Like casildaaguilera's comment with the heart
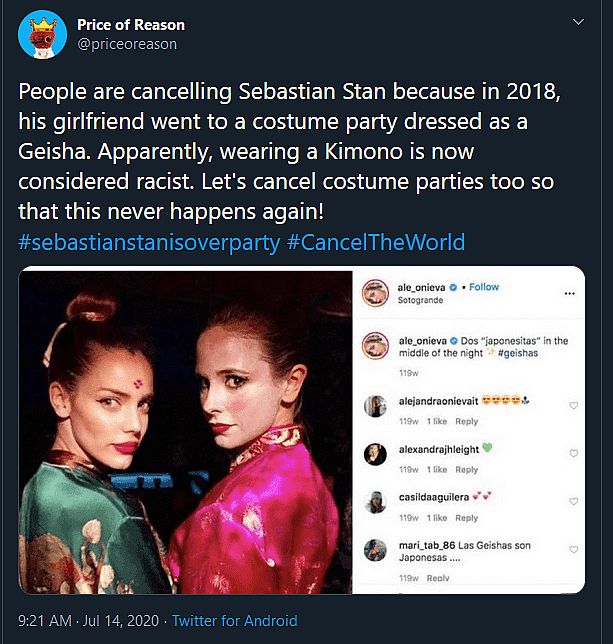613x644 pixels. coord(573,503)
